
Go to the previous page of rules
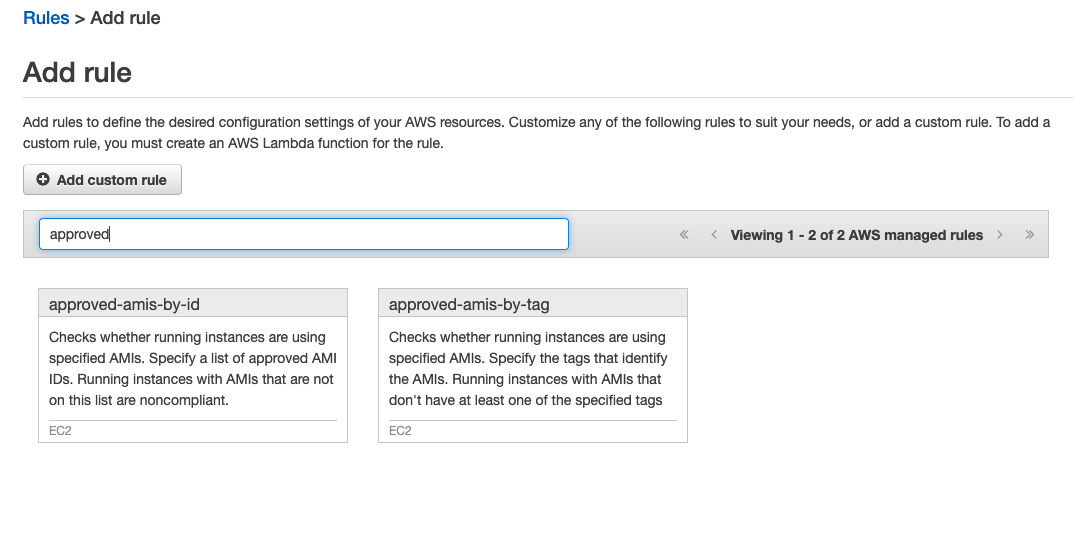714,235
